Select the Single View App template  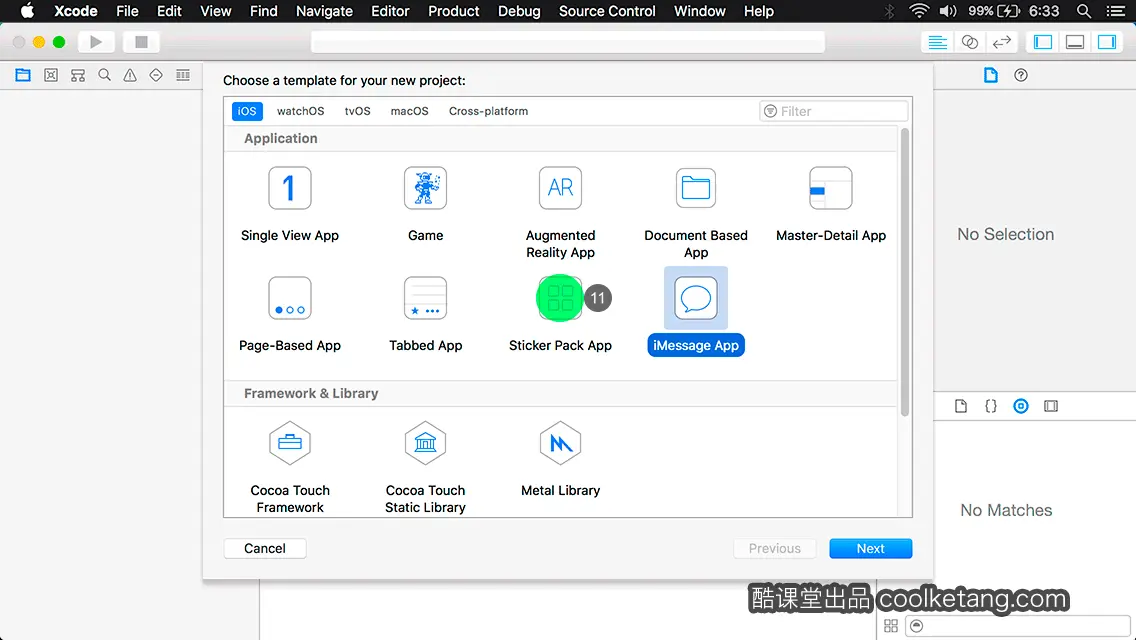290,204
